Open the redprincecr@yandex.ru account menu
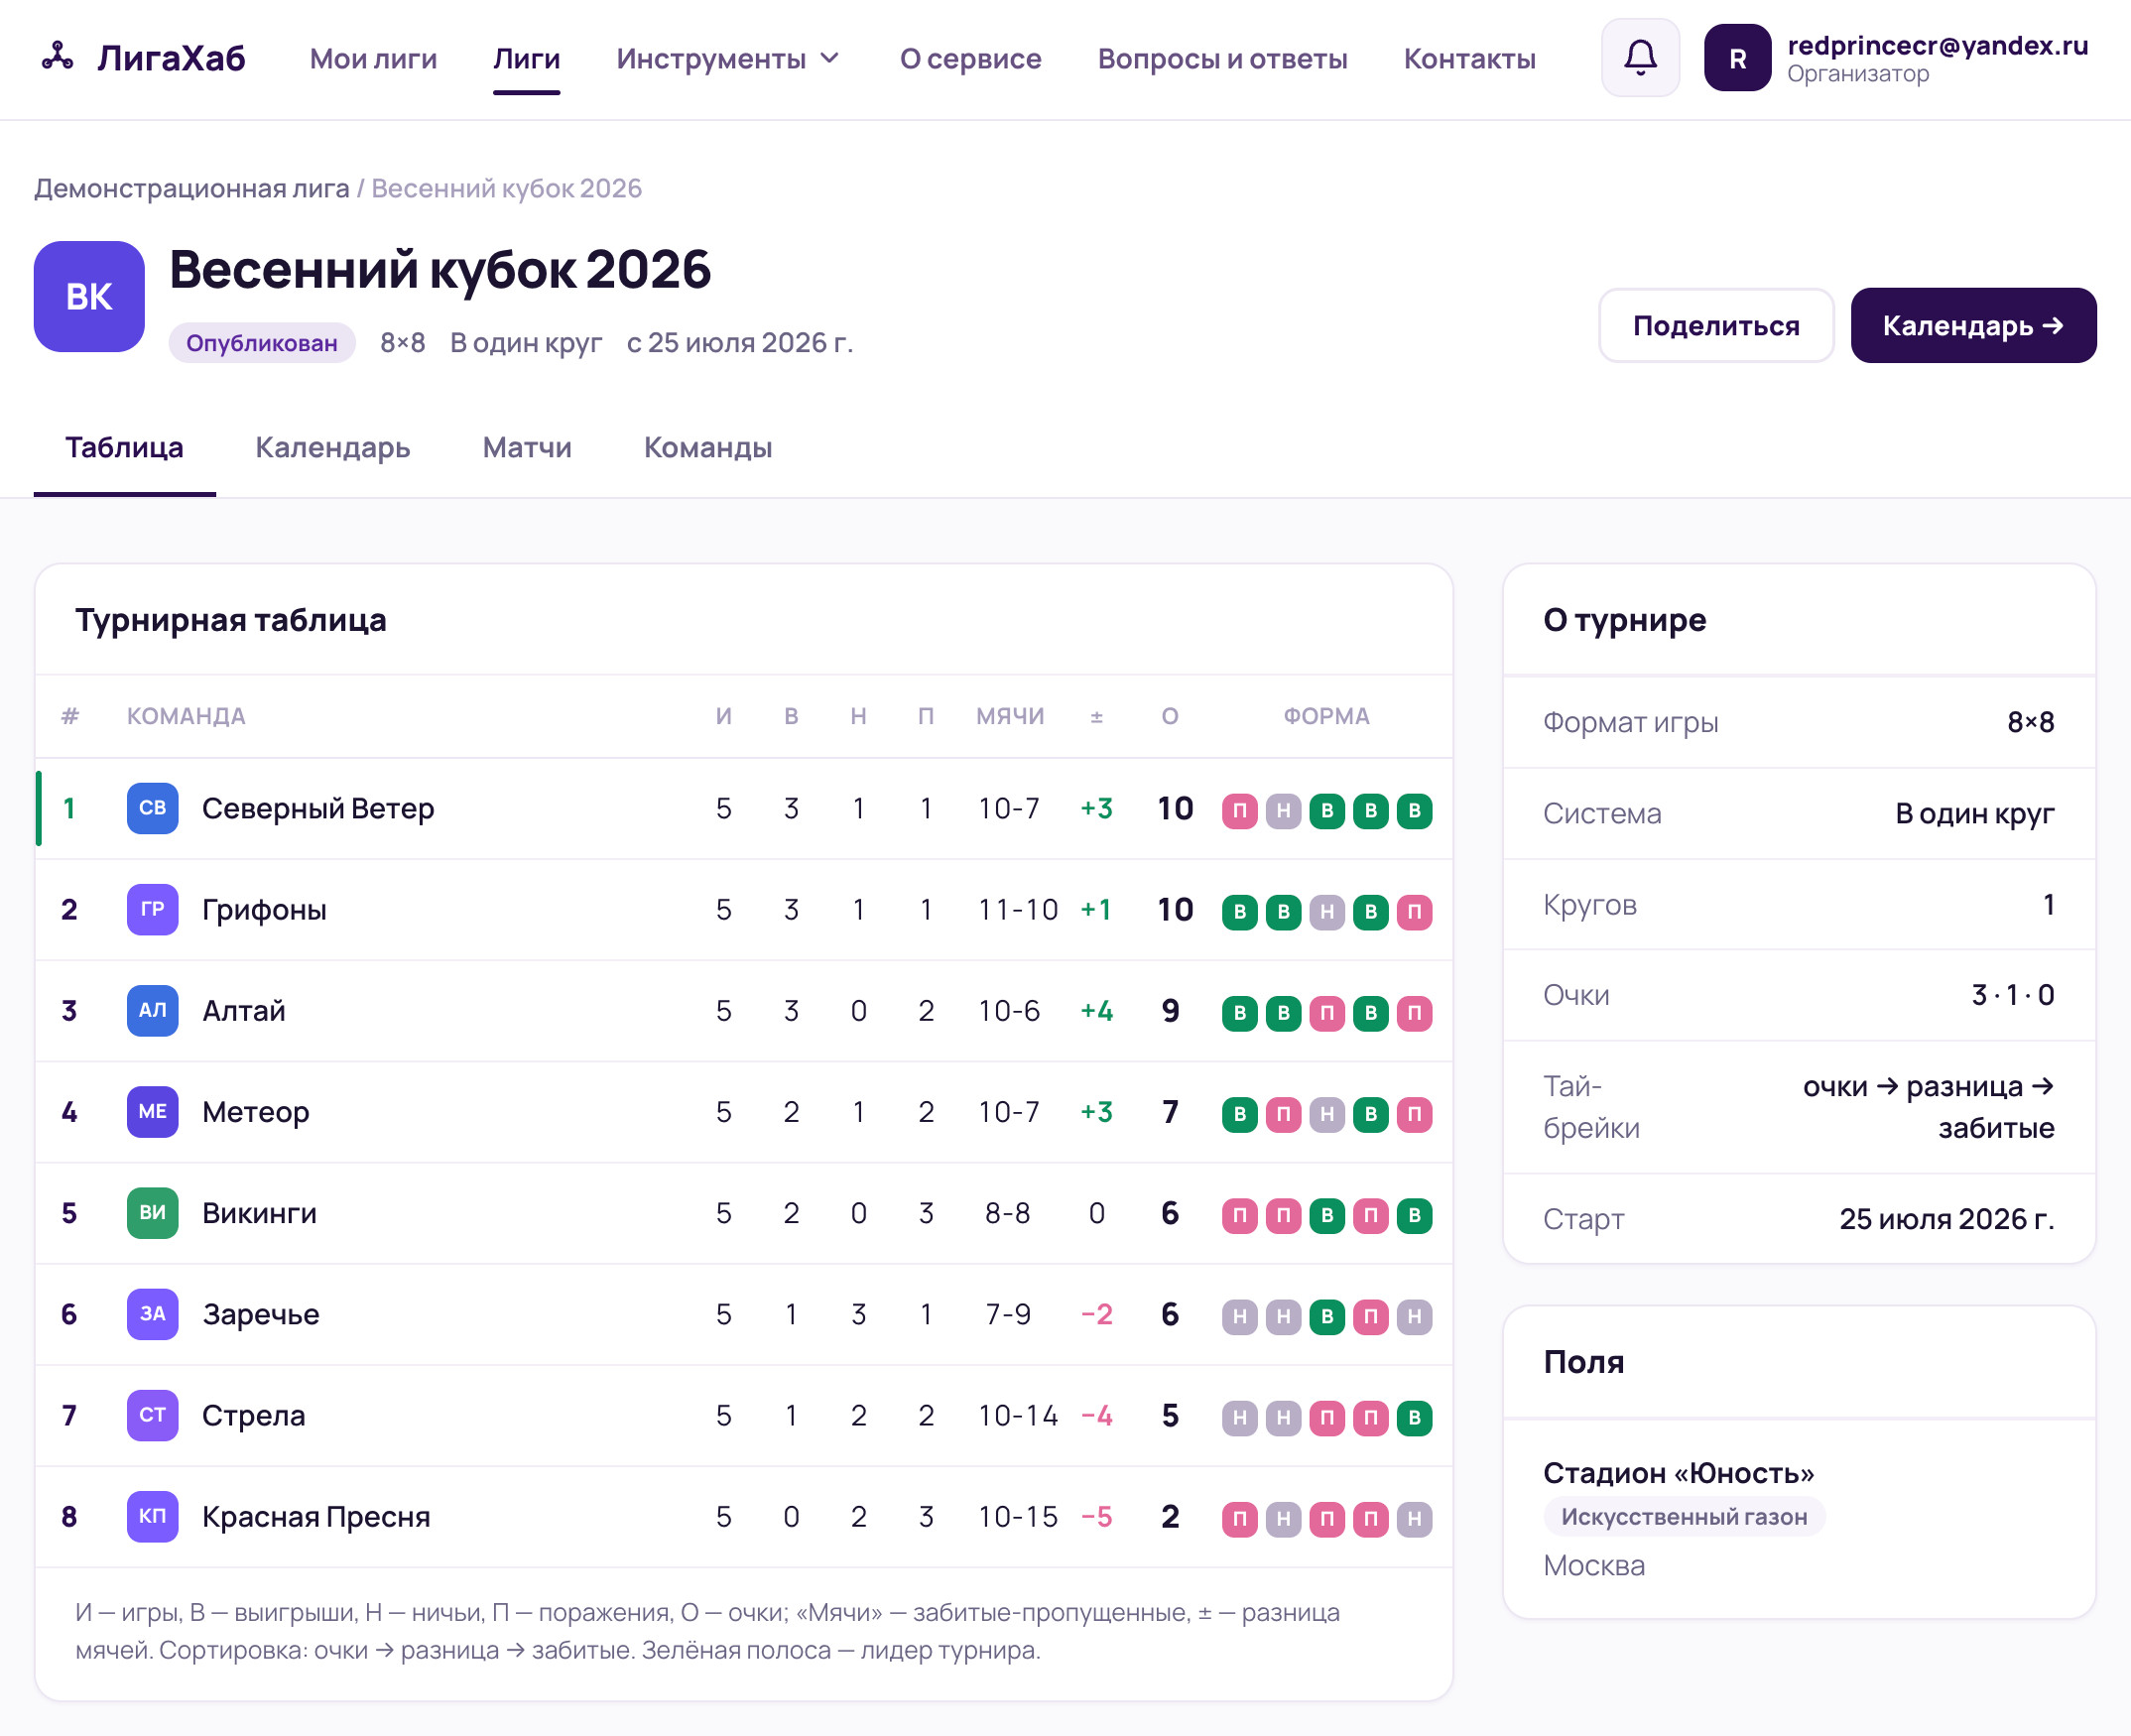 1937,58
